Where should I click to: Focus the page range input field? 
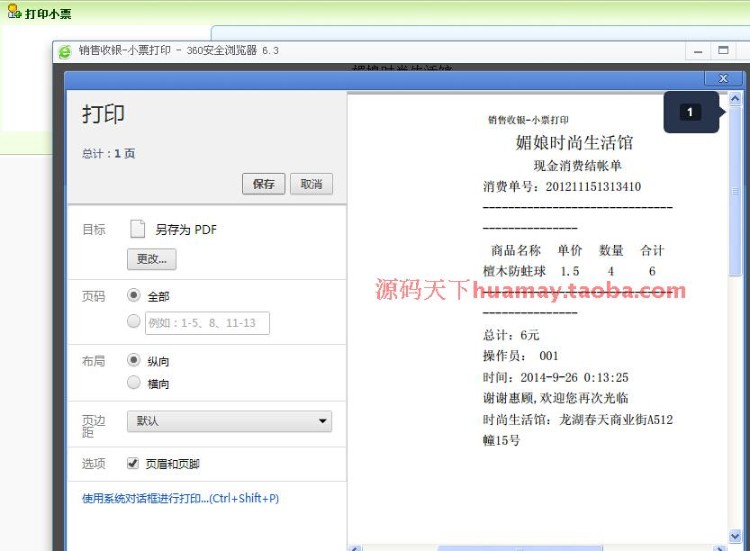coord(207,323)
